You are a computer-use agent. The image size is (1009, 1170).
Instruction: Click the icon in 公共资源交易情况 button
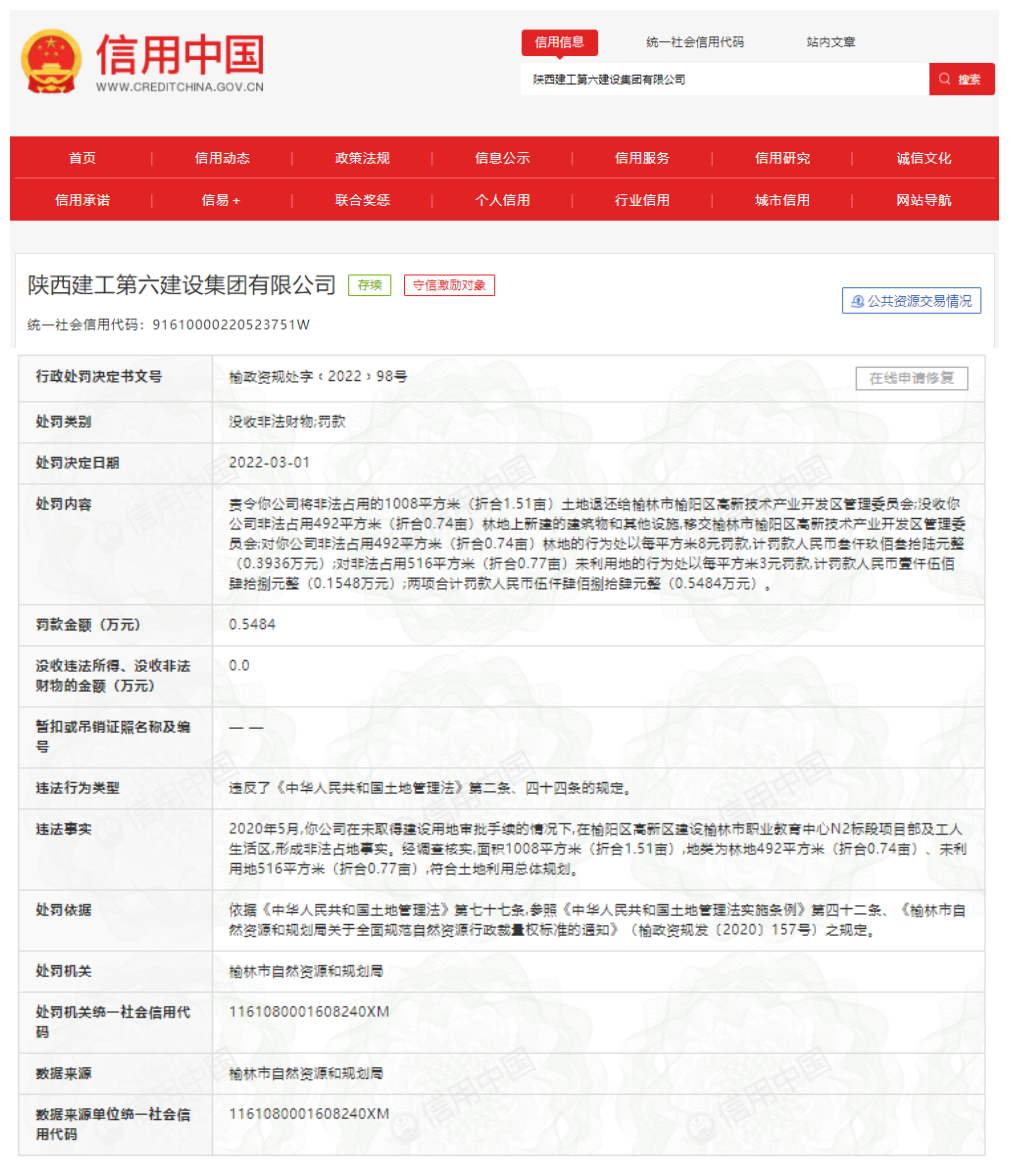(x=858, y=301)
